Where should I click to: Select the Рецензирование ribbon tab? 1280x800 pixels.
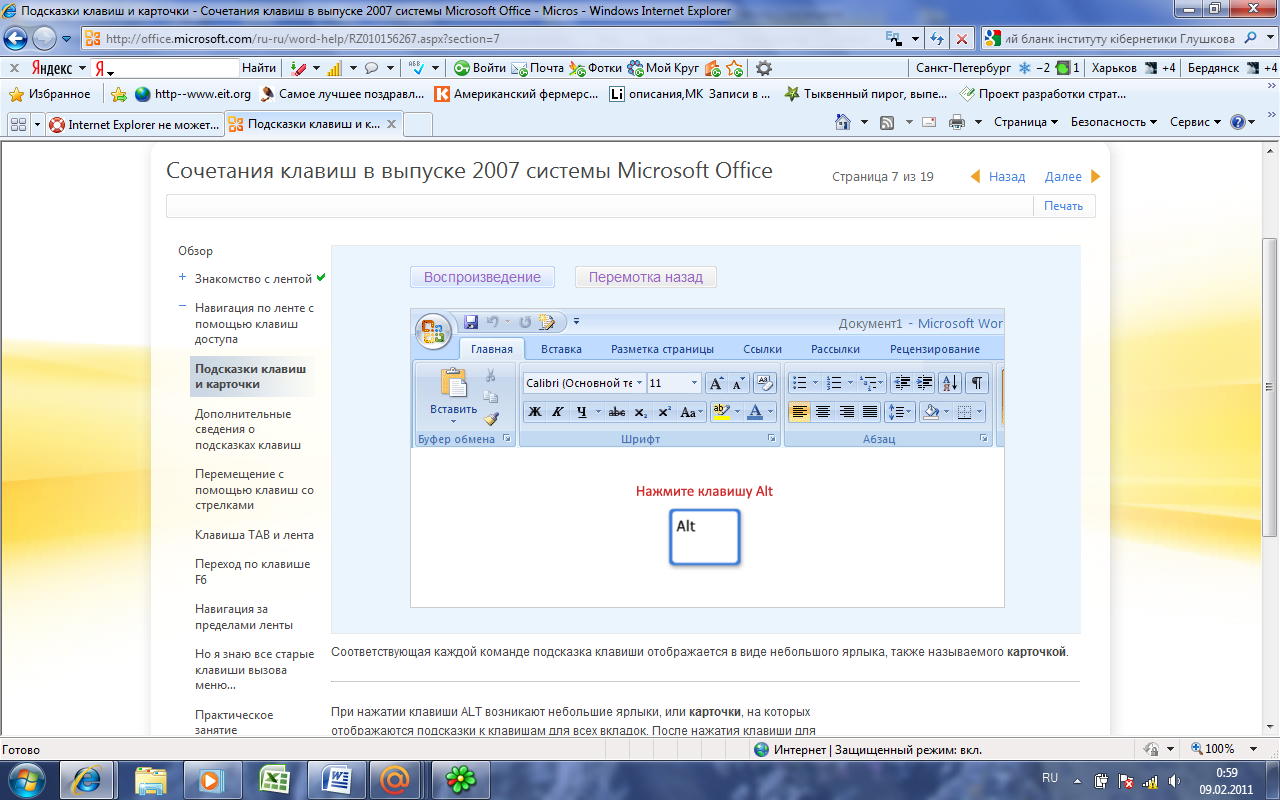(x=935, y=349)
